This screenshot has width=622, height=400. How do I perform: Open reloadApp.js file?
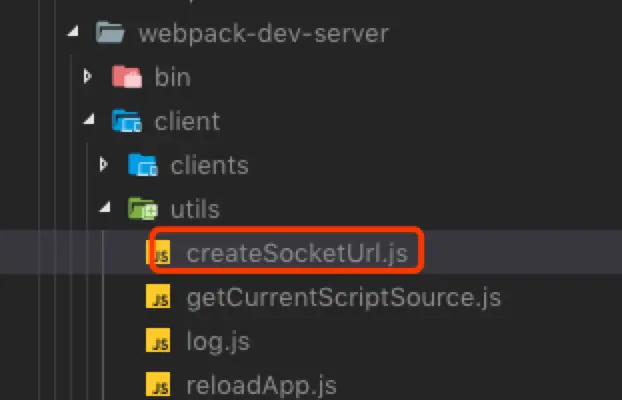click(262, 385)
